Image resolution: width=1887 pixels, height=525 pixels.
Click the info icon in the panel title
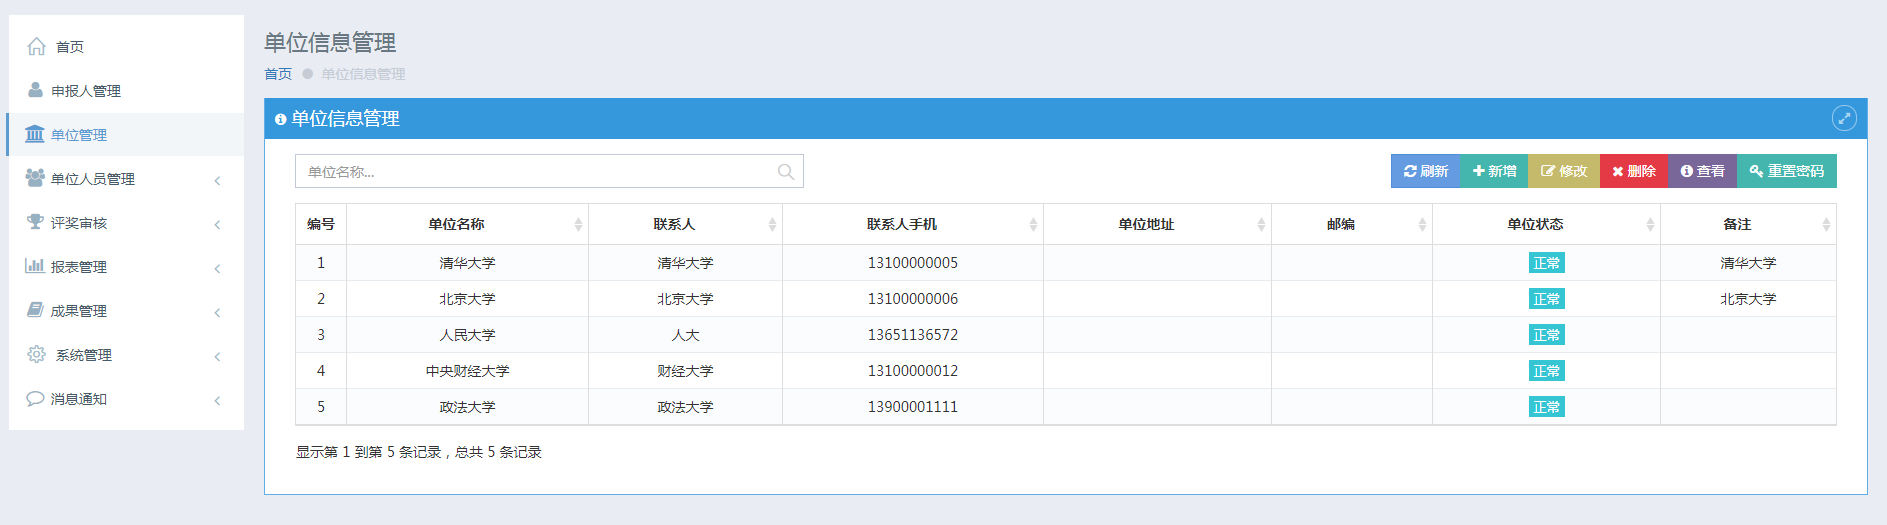280,119
